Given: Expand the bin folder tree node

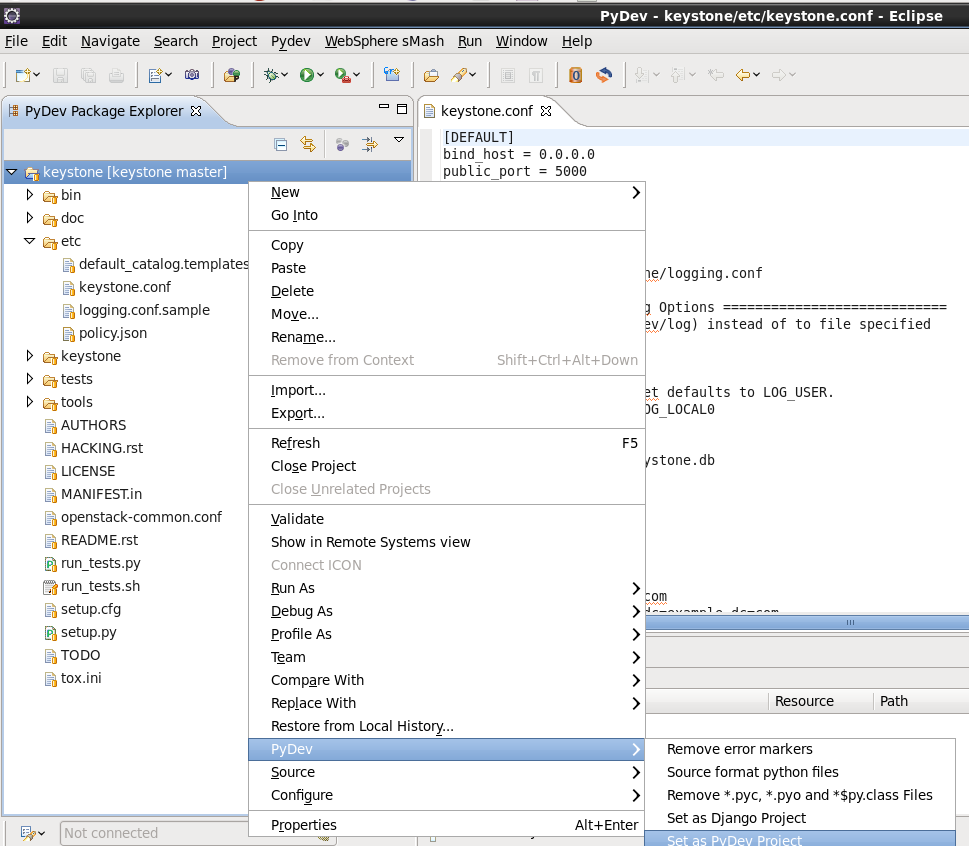Looking at the screenshot, I should coord(30,195).
